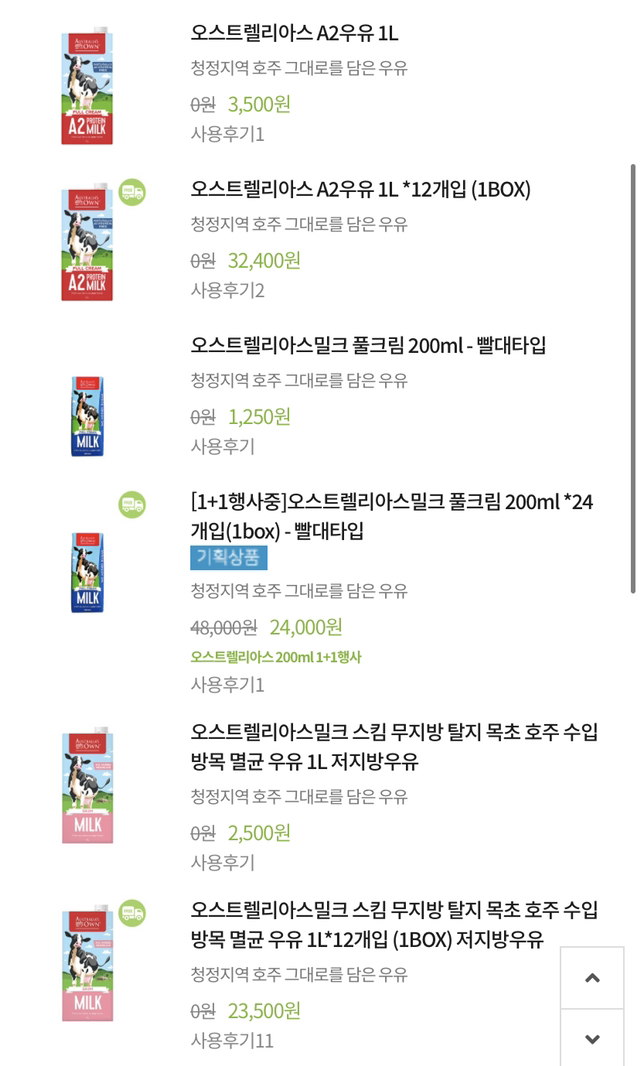Click the 기획상품 badge

click(229, 558)
